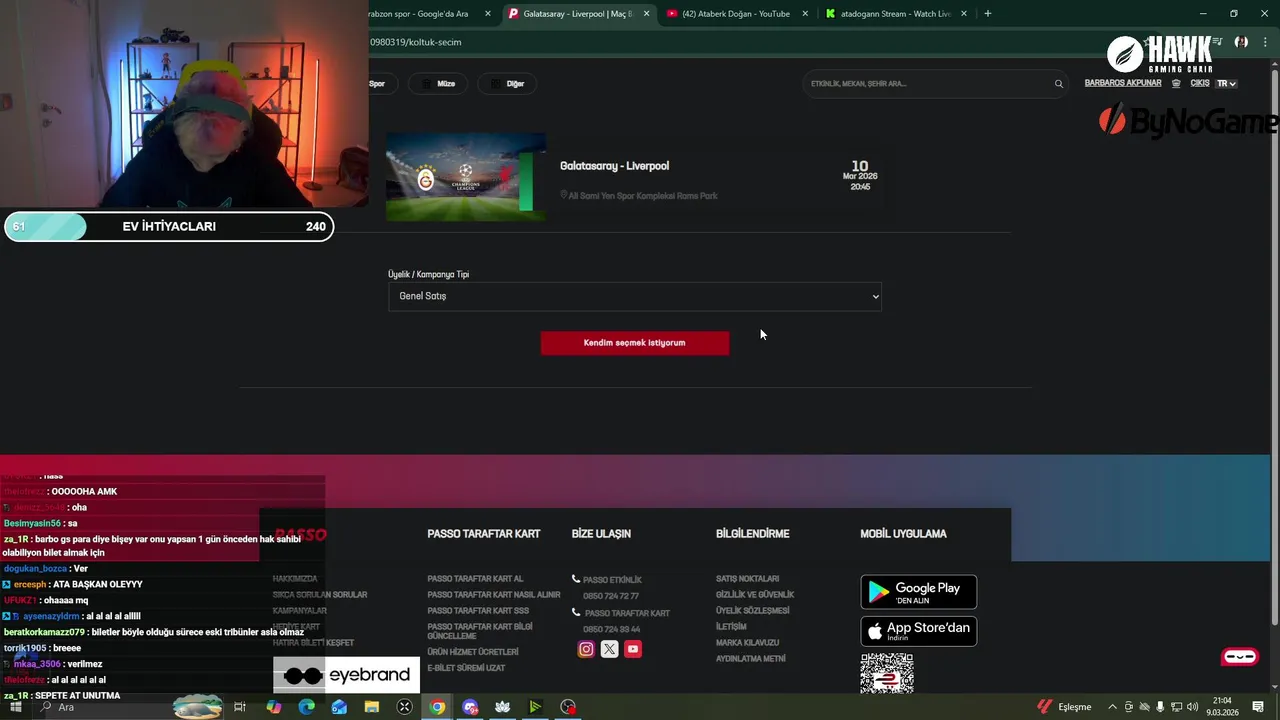Image resolution: width=1280 pixels, height=720 pixels.
Task: Select the Diğer category chip
Action: (508, 84)
